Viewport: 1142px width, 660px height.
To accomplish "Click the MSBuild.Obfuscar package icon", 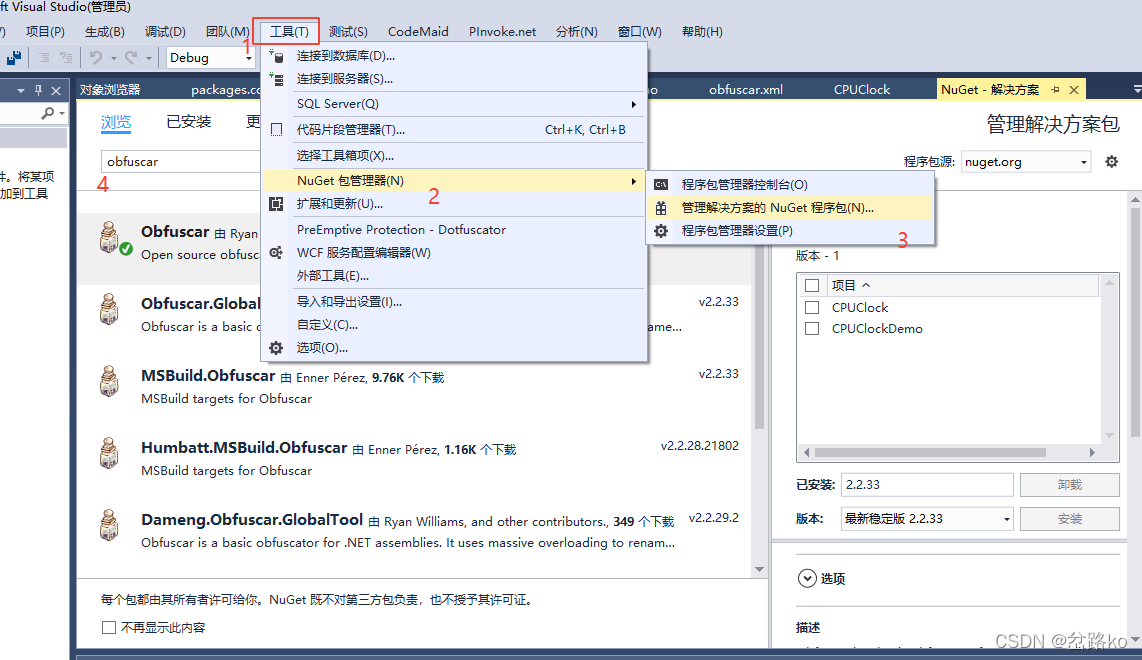I will [x=109, y=381].
